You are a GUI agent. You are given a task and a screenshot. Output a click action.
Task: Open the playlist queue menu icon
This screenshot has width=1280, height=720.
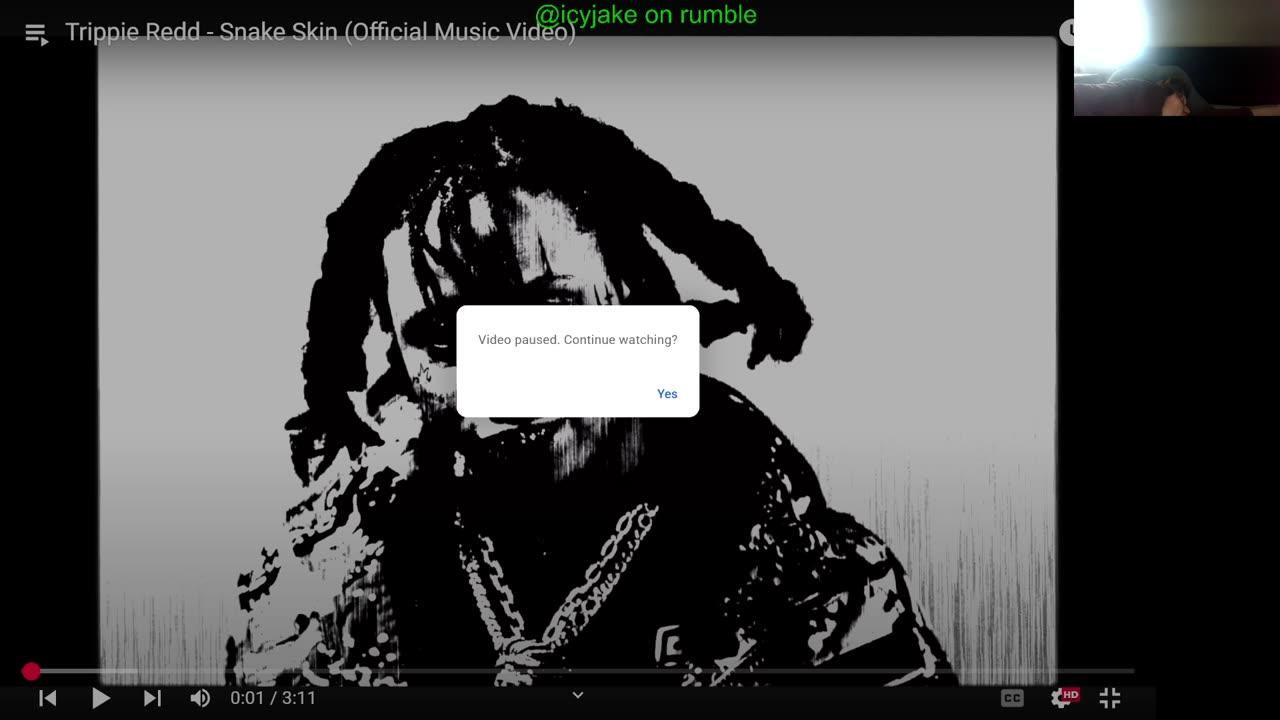[36, 35]
